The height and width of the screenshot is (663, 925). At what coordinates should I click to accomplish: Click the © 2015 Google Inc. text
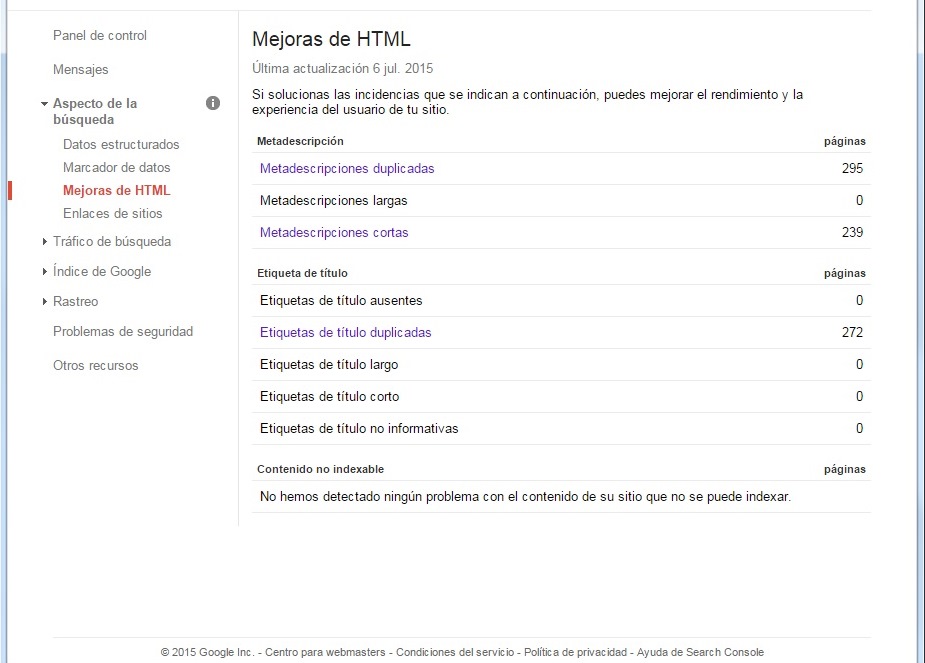click(x=207, y=652)
